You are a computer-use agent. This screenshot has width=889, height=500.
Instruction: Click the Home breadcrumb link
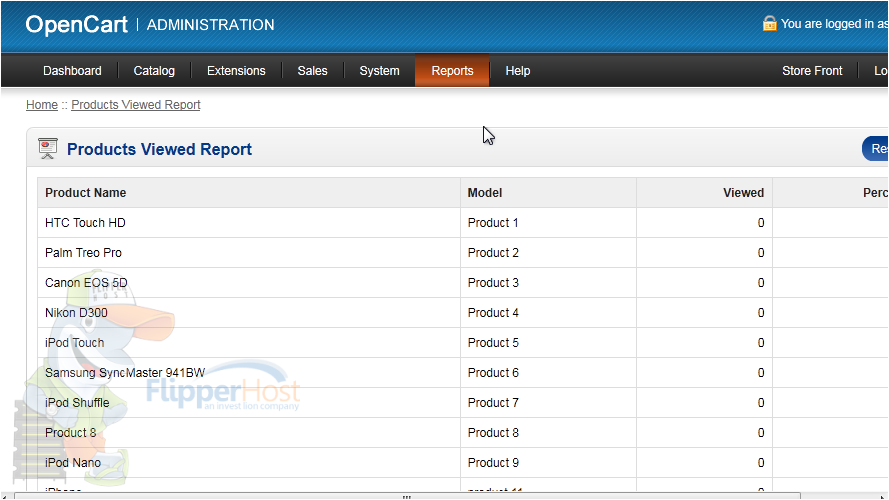point(42,105)
